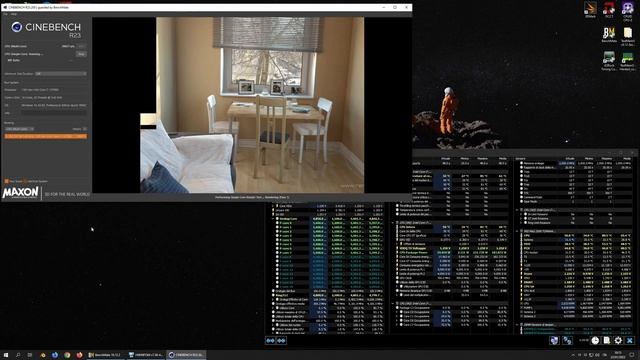Click the Start button beside CPU Multi Core

pos(81,47)
